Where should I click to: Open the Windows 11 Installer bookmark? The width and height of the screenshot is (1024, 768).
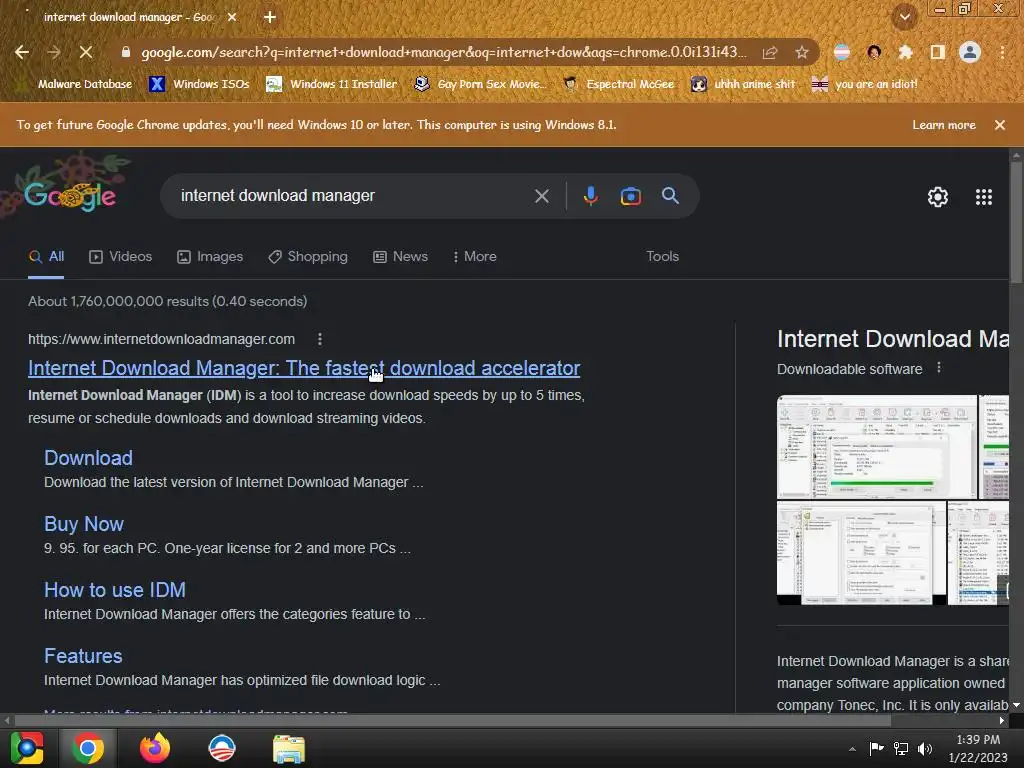tap(332, 84)
